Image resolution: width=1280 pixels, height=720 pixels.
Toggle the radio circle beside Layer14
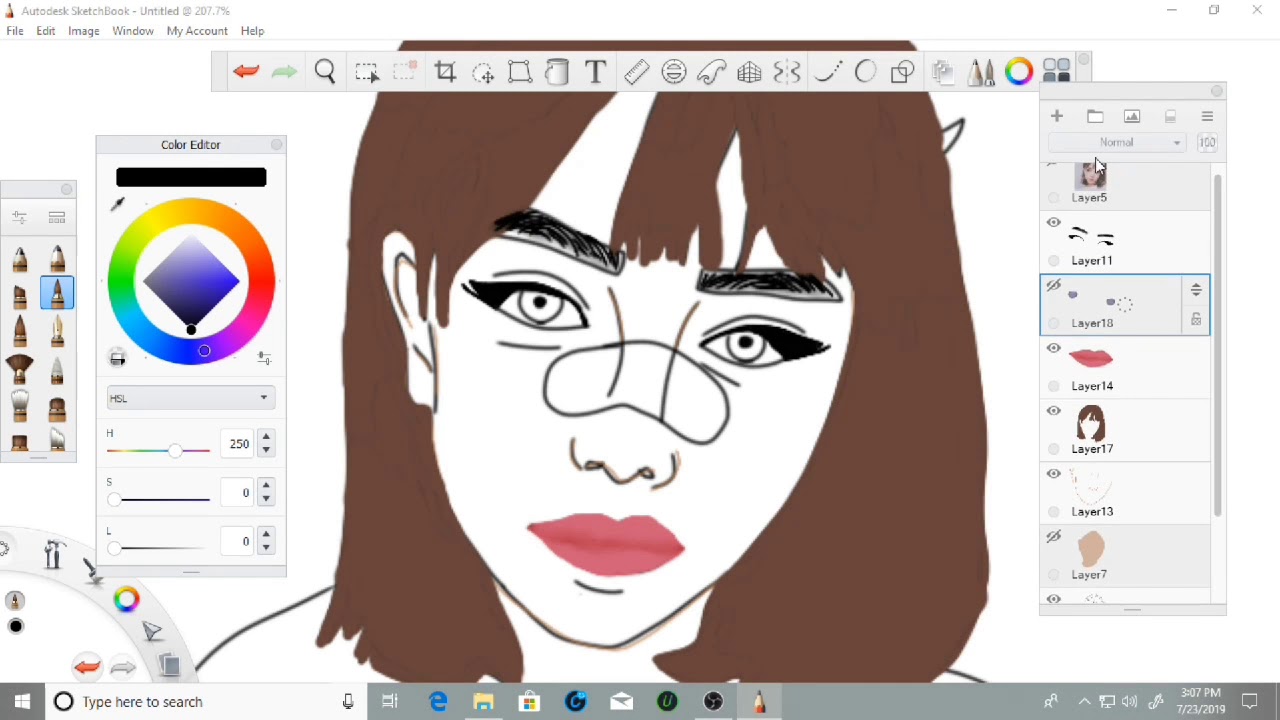pos(1054,386)
